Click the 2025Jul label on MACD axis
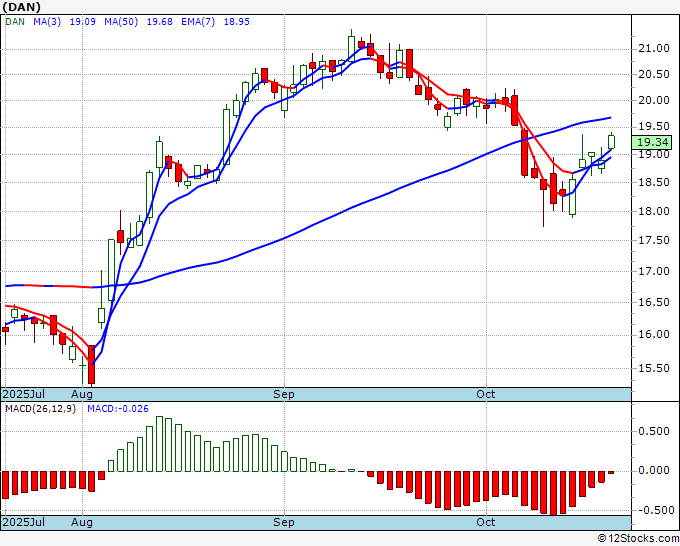Screen dimensions: 680x546 coord(24,522)
